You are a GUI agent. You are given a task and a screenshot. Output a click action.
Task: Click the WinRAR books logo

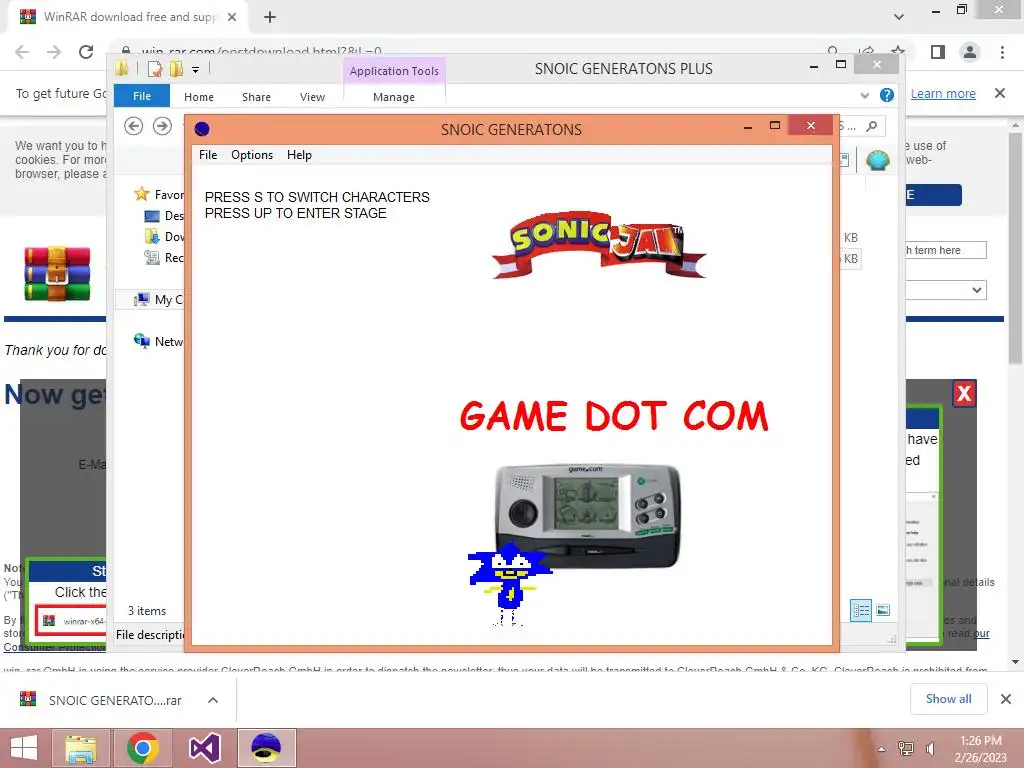tap(57, 273)
